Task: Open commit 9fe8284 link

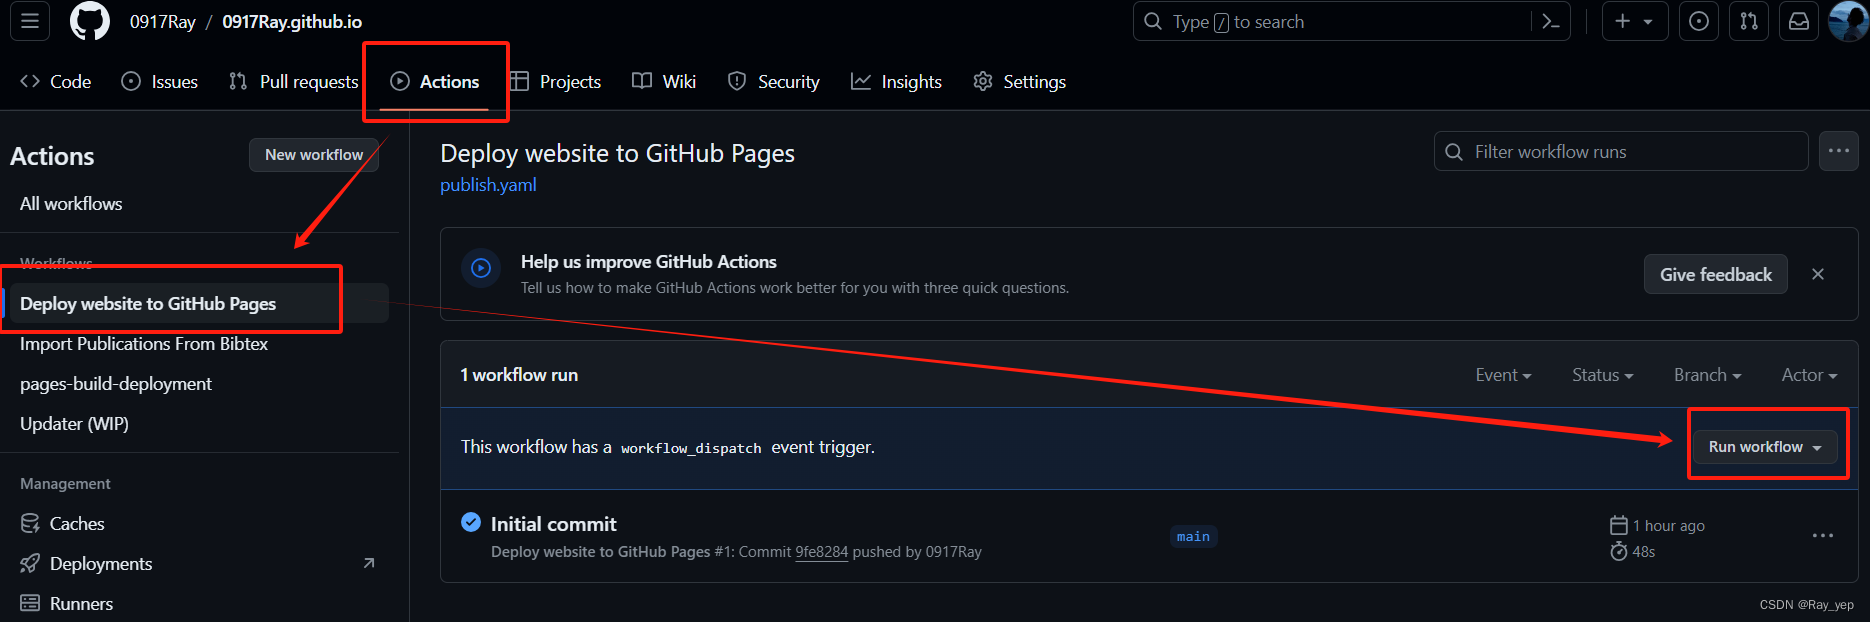Action: click(821, 552)
